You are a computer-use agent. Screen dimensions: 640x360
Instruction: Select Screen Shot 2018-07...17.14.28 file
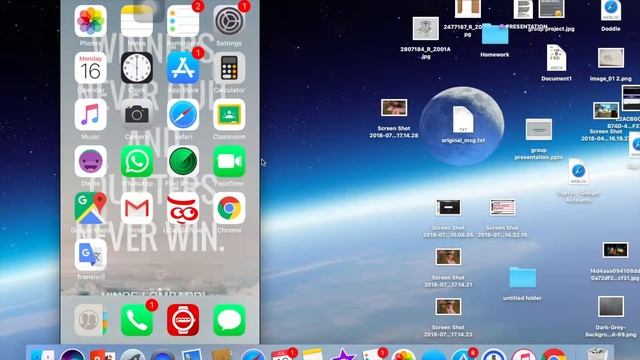[x=394, y=108]
